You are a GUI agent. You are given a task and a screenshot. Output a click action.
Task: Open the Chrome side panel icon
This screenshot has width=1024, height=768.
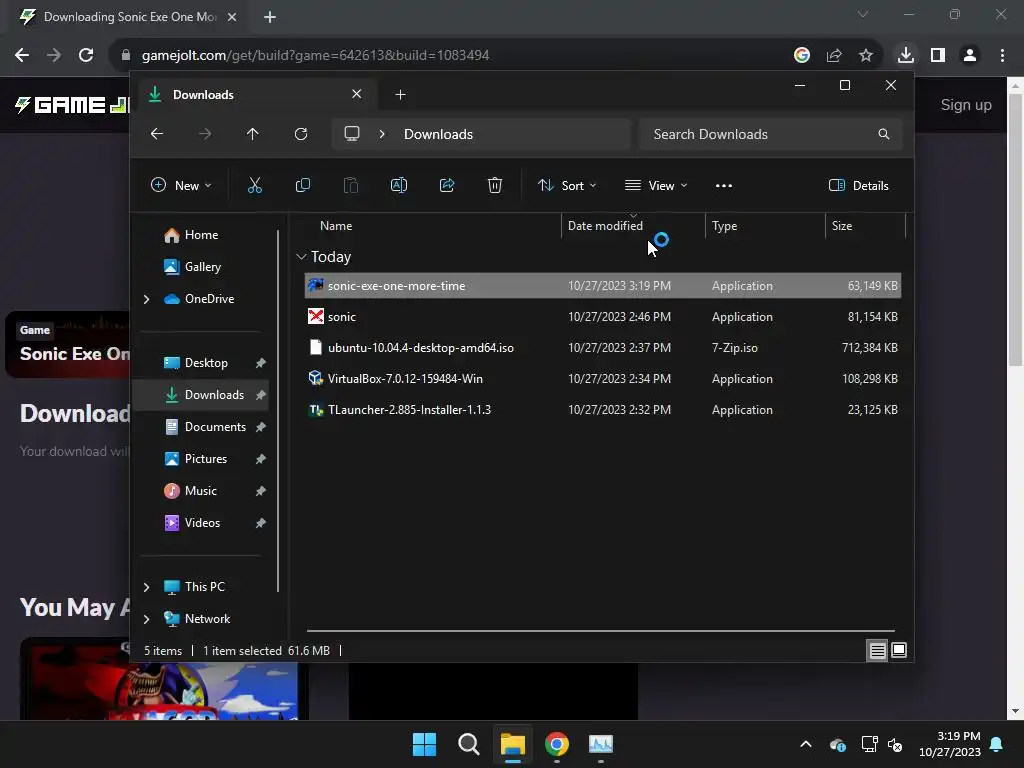(938, 55)
